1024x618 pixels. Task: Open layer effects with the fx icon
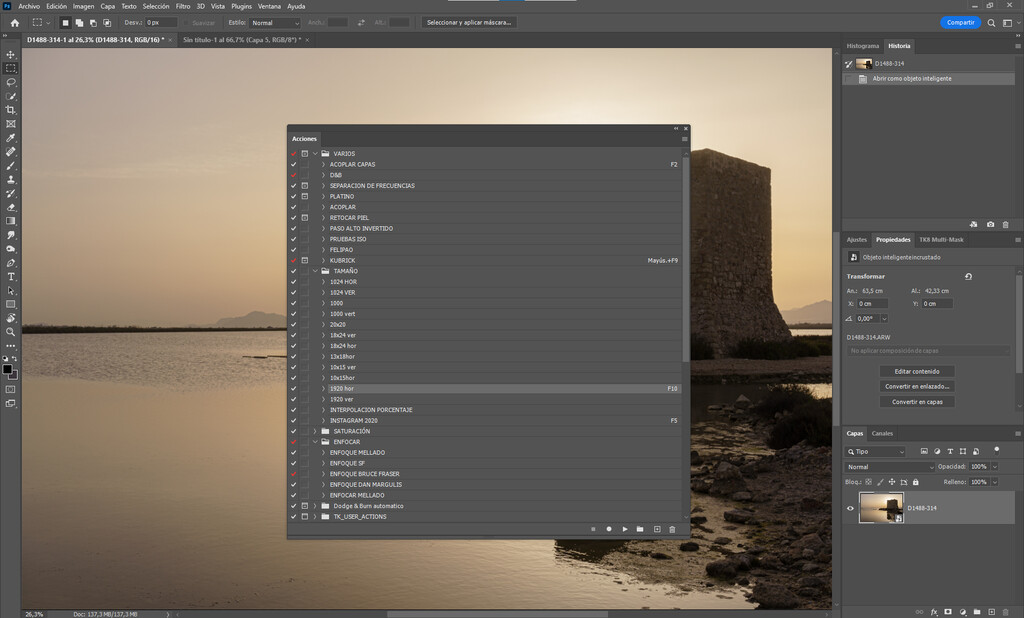pyautogui.click(x=934, y=611)
